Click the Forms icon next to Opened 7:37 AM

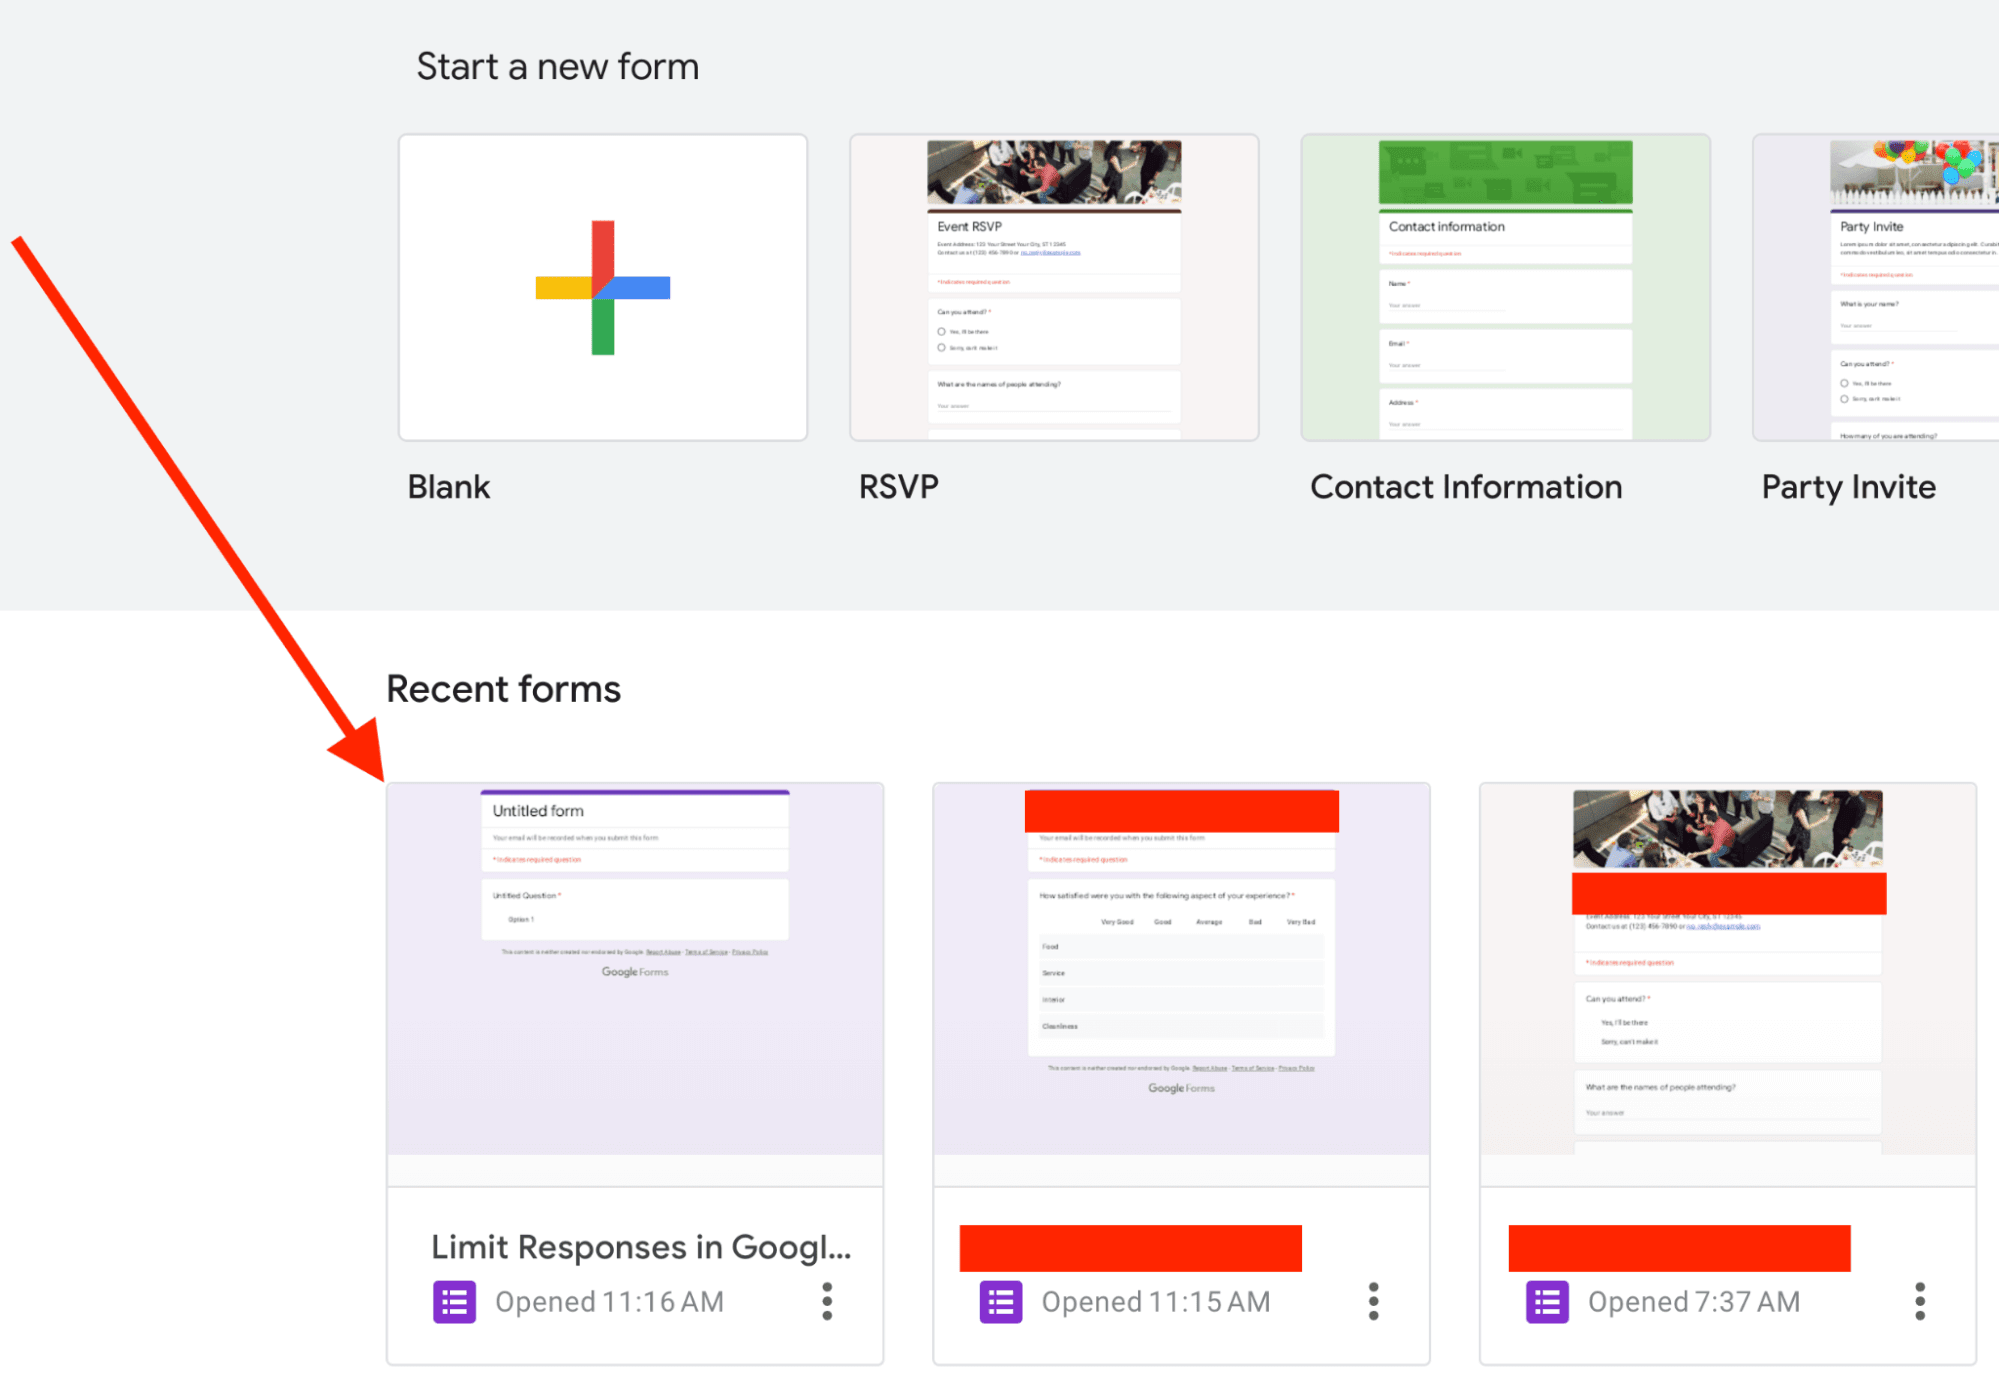tap(1546, 1301)
